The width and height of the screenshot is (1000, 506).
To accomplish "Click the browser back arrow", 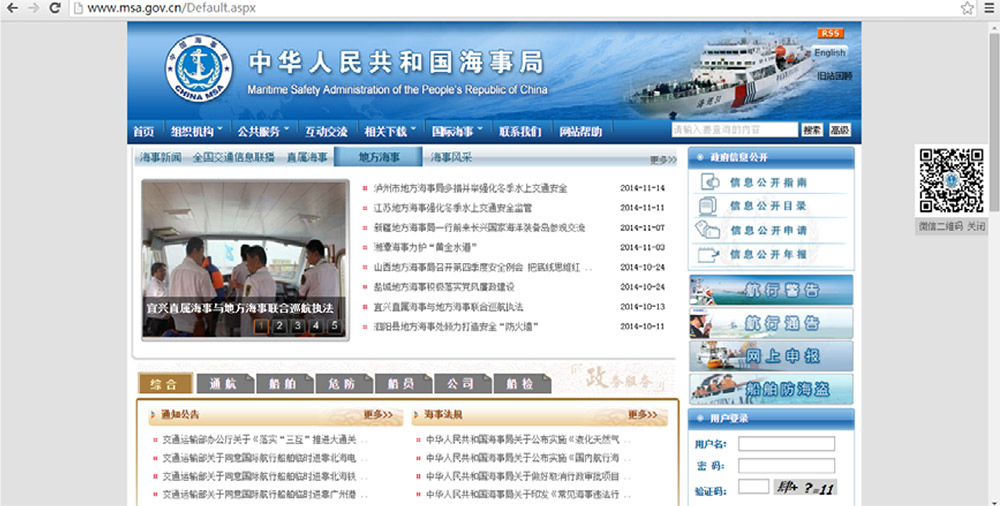I will tap(11, 8).
